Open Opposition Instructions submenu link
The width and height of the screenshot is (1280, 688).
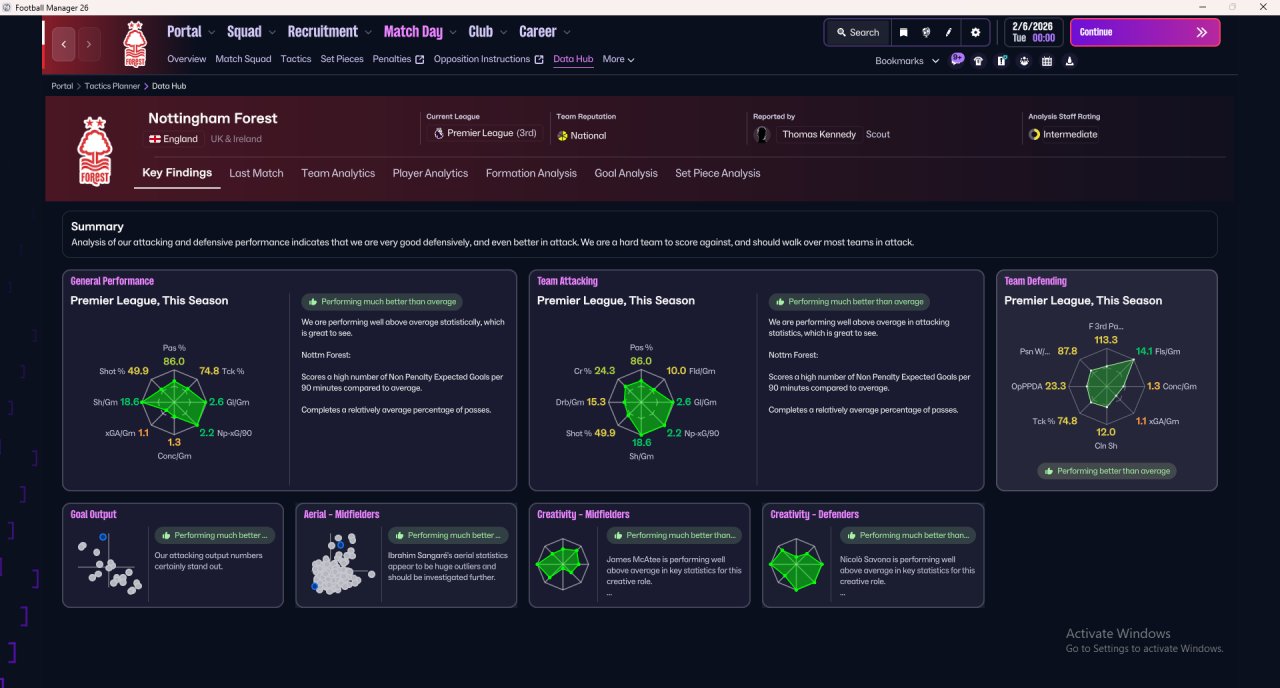pyautogui.click(x=489, y=59)
